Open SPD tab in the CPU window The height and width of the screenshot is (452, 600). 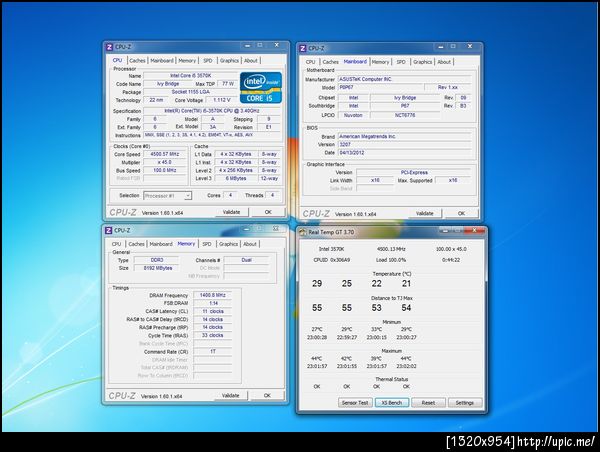[208, 60]
